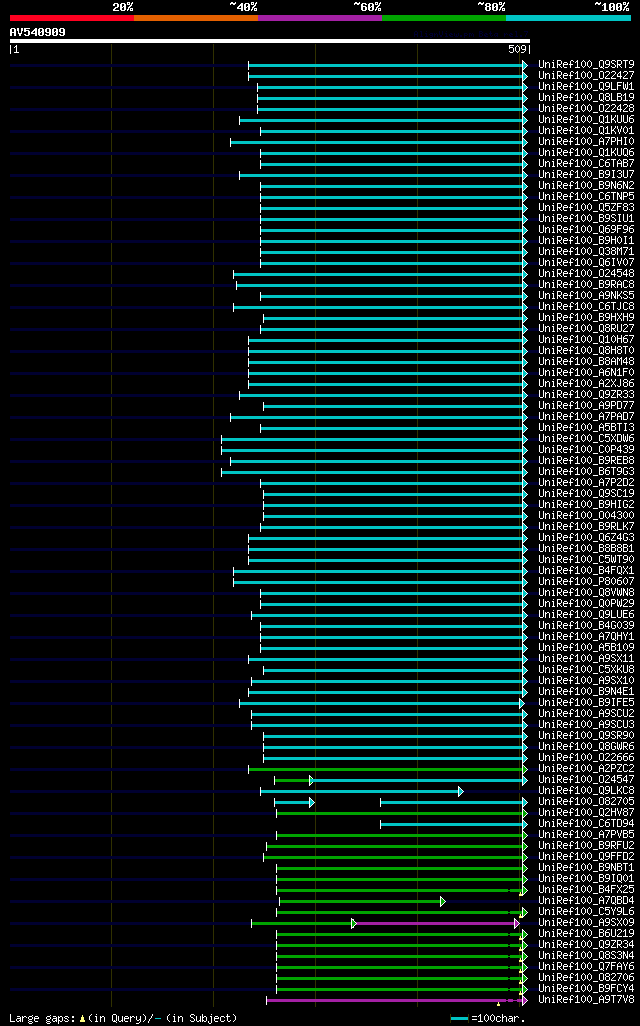This screenshot has width=640, height=1026.
Task: Open hit UniRef100_Q8LB19
Action: pos(586,97)
